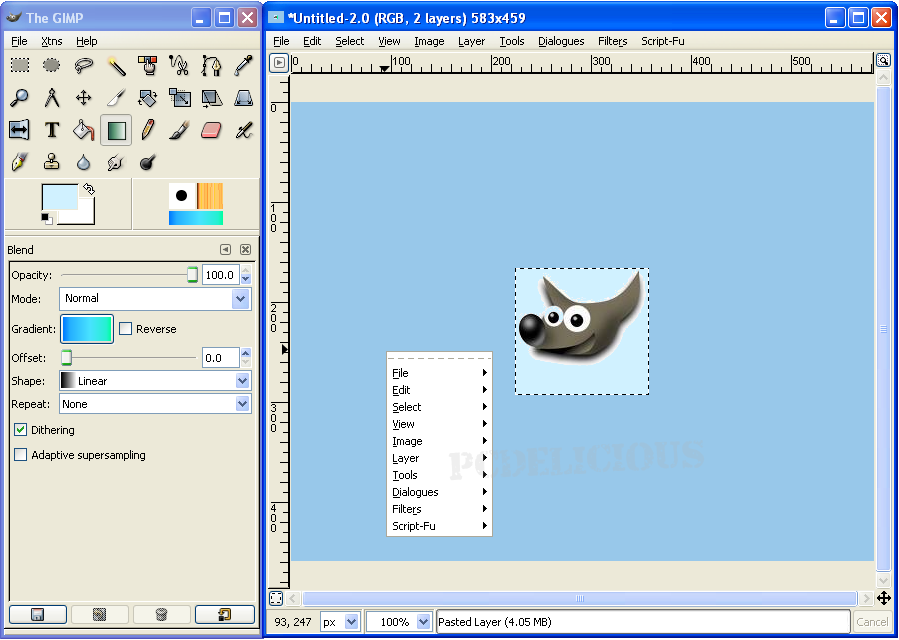Expand the Layer submenu in context menu
The image size is (899, 640).
[439, 458]
